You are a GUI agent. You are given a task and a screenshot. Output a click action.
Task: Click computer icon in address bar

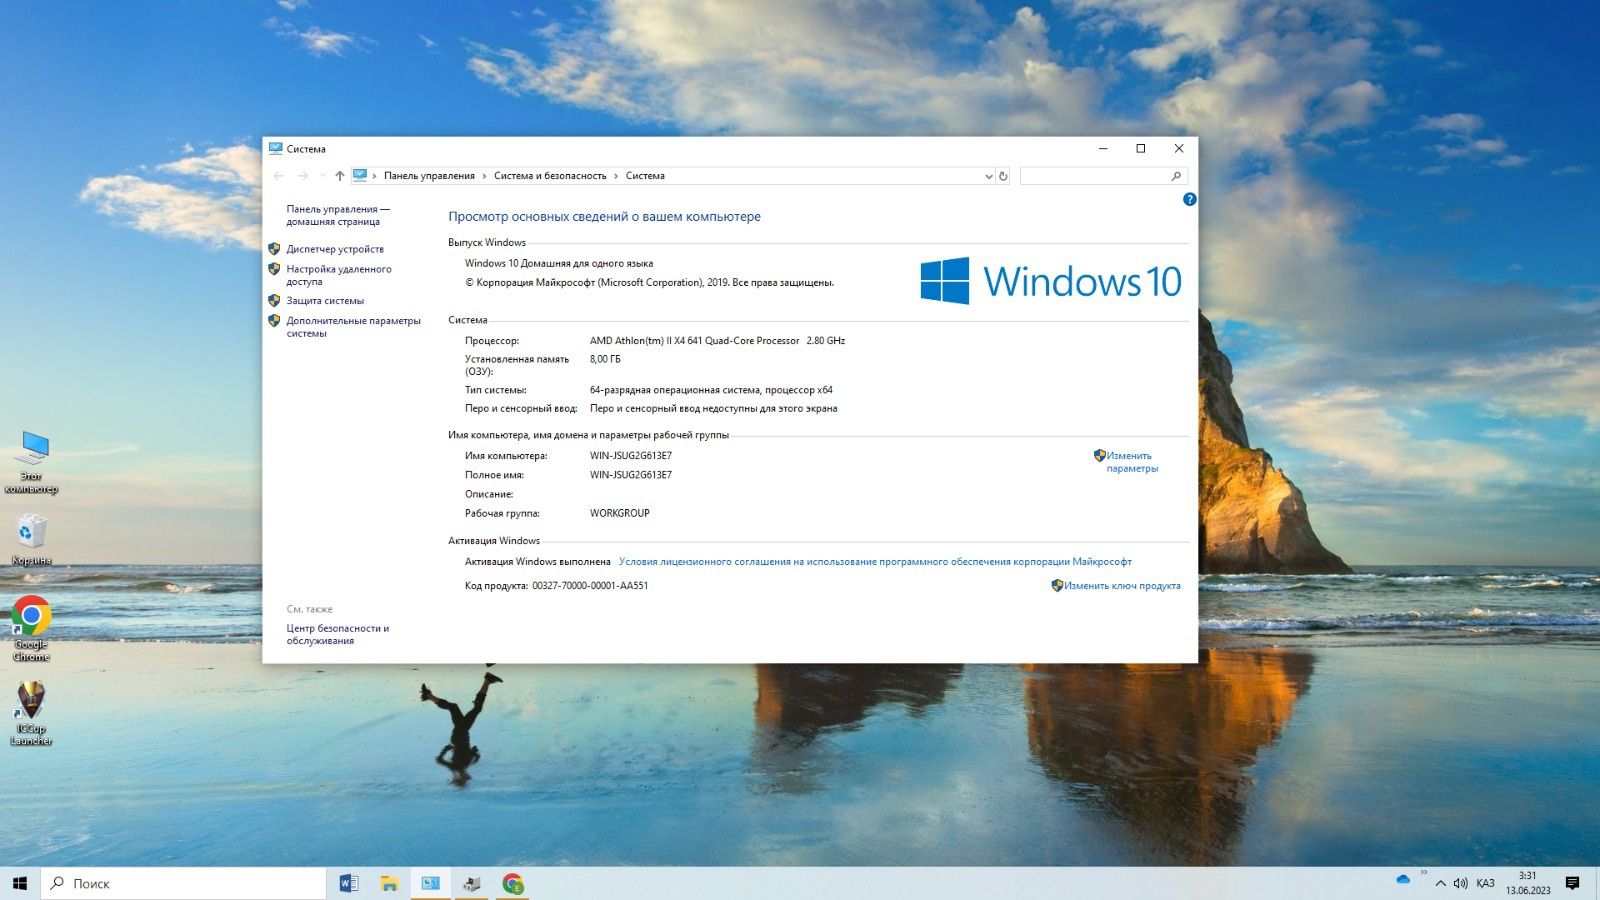pos(360,176)
